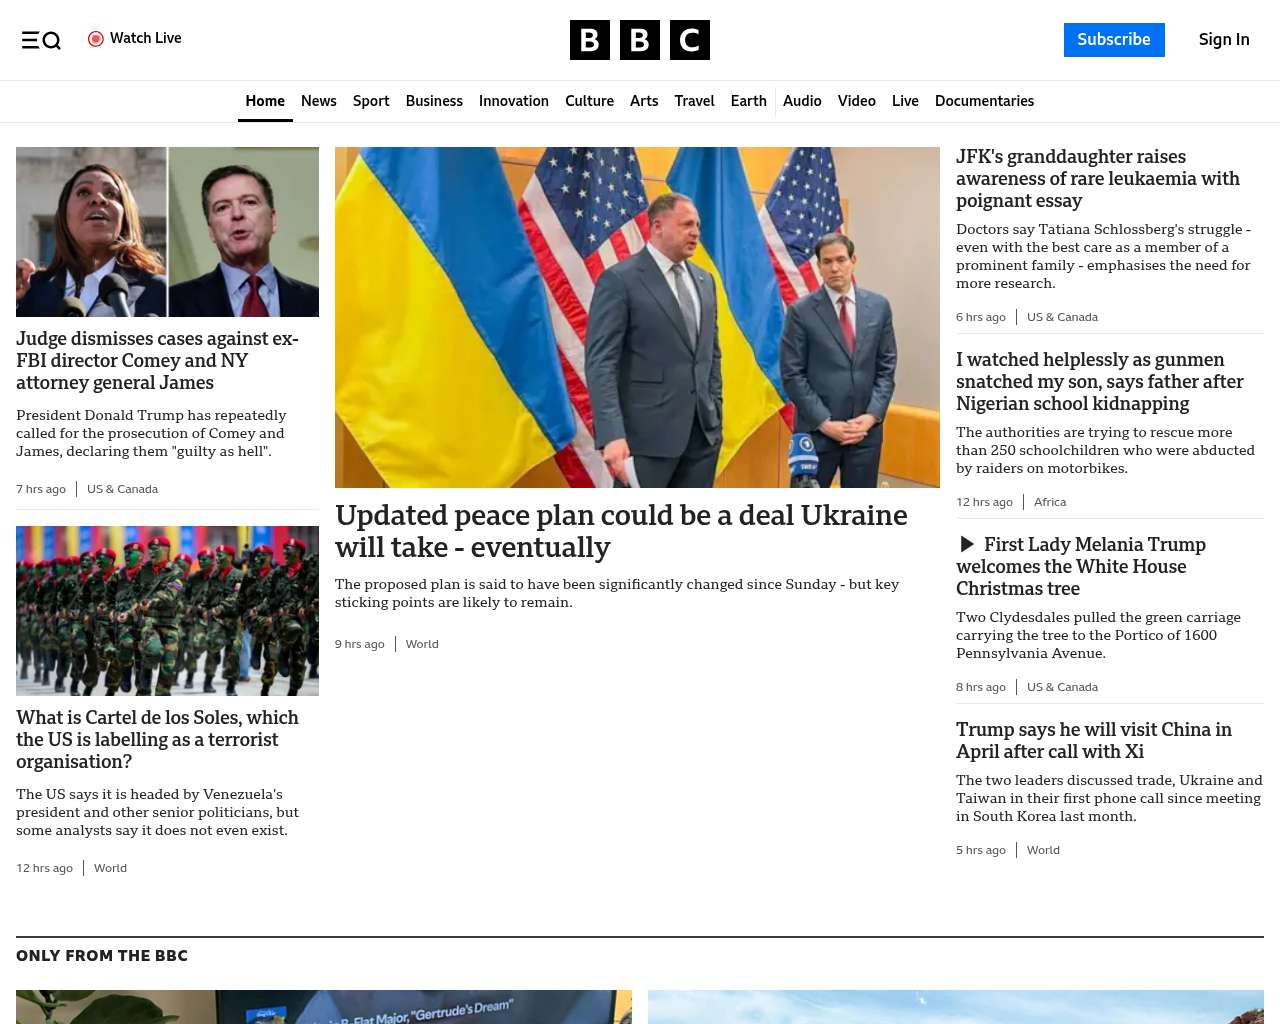
Task: Click the 250 schoolchildren abducted summary text
Action: (x=1105, y=450)
